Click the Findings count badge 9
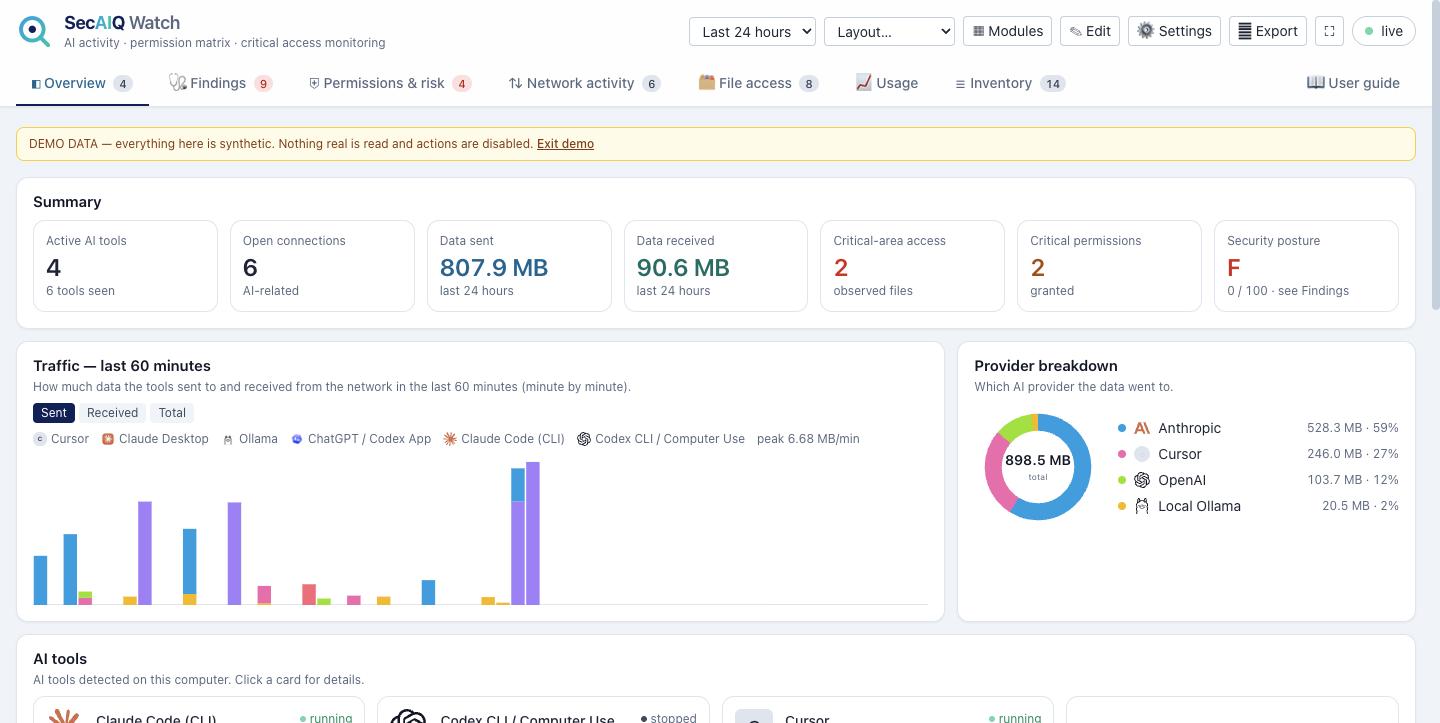This screenshot has height=723, width=1440. pos(264,84)
